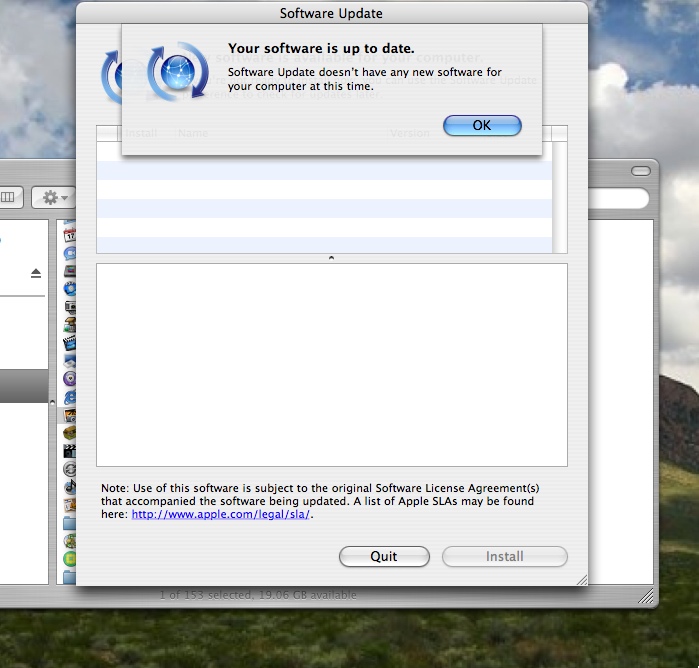This screenshot has height=668, width=699.
Task: Toggle the Finder toolbar with the pill button
Action: 641,171
